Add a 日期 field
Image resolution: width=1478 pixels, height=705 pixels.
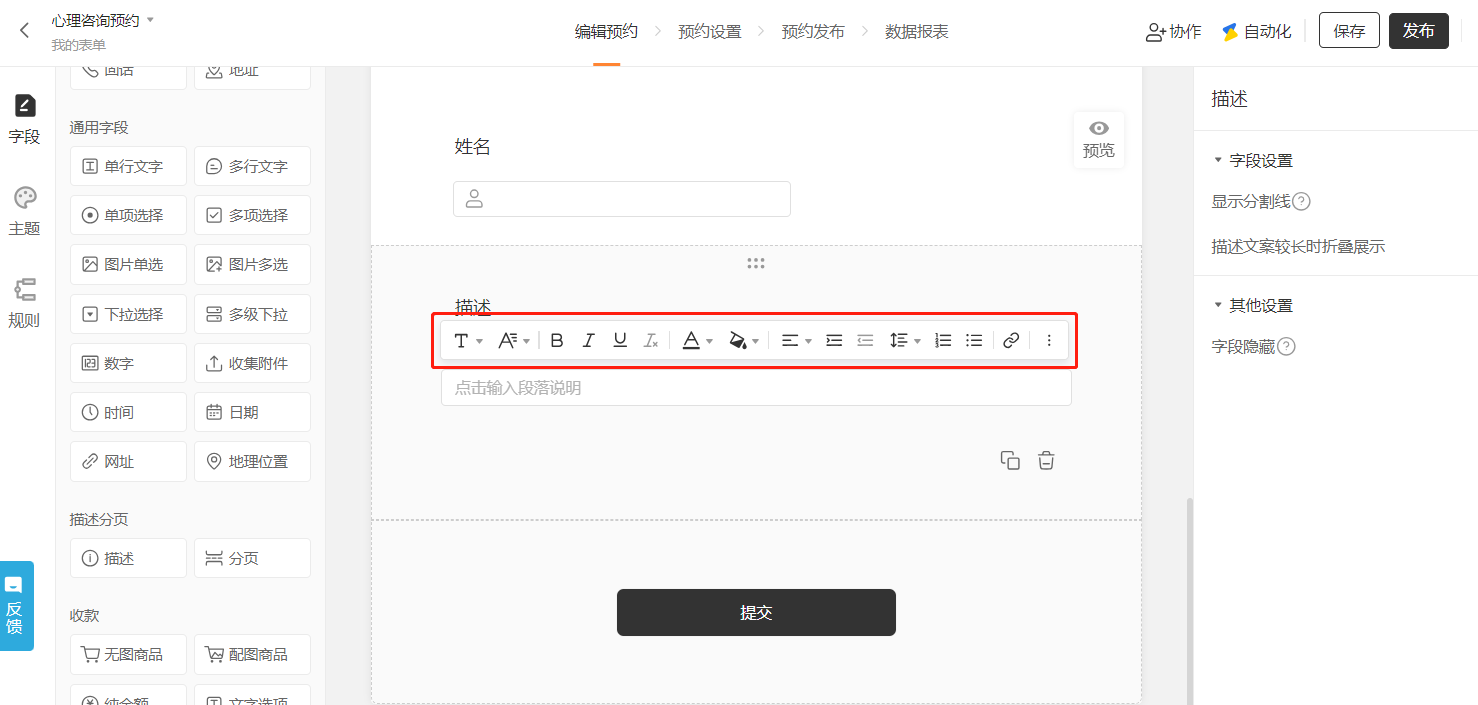click(252, 412)
